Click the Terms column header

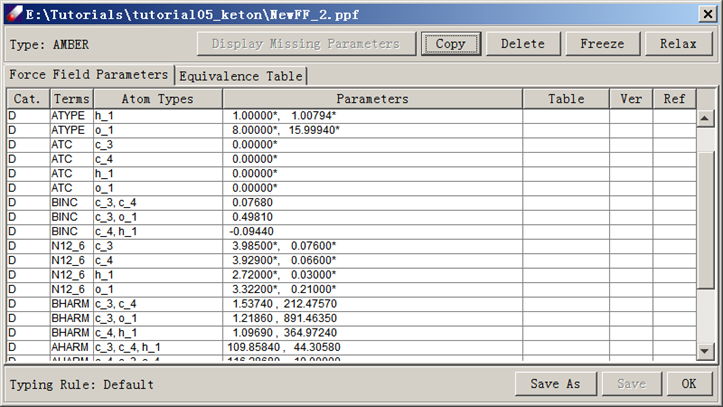point(71,99)
